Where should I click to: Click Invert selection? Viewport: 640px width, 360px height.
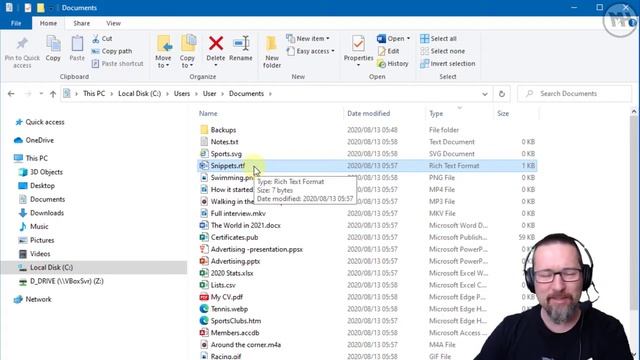(448, 64)
